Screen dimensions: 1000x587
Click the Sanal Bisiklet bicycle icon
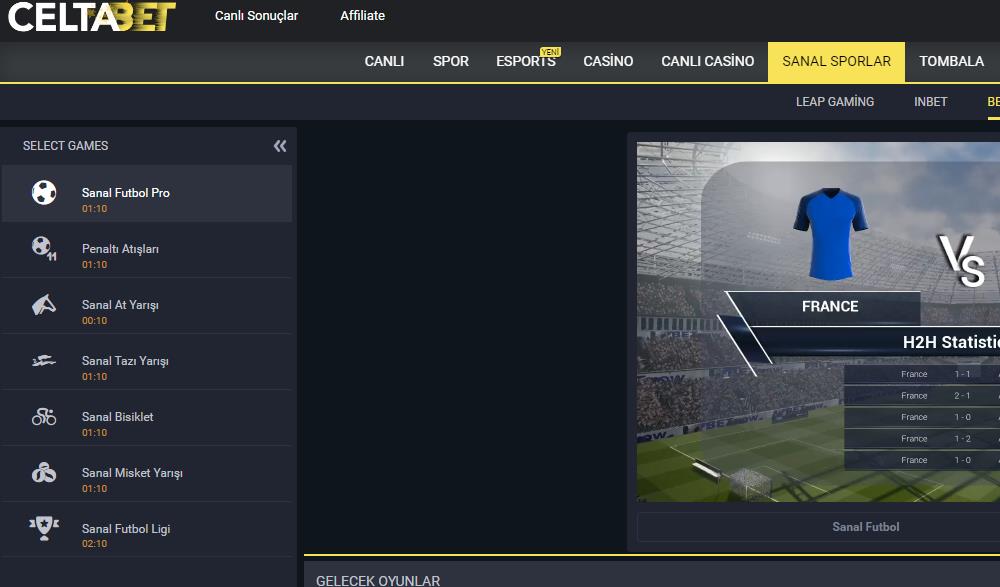pos(44,417)
